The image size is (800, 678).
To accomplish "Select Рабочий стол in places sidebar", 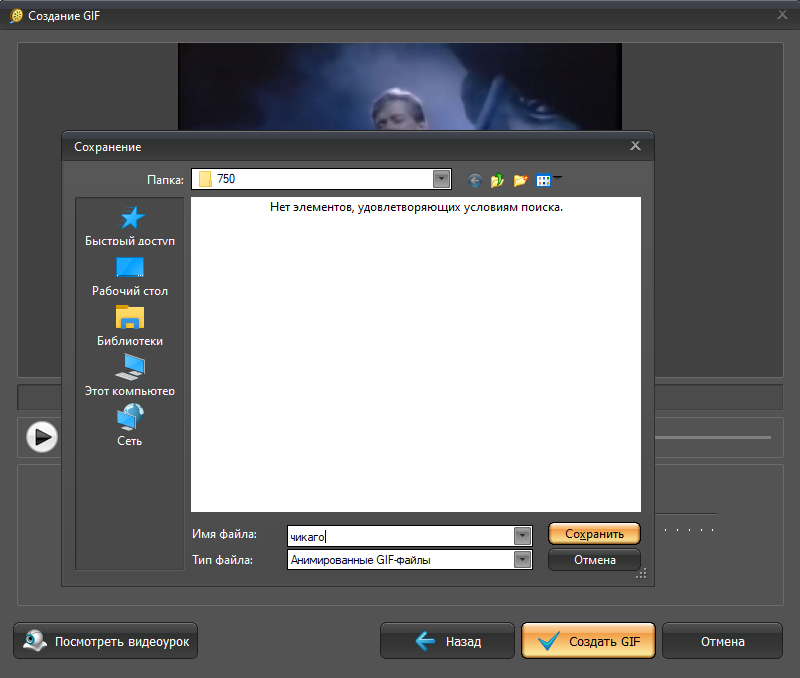I will click(130, 277).
